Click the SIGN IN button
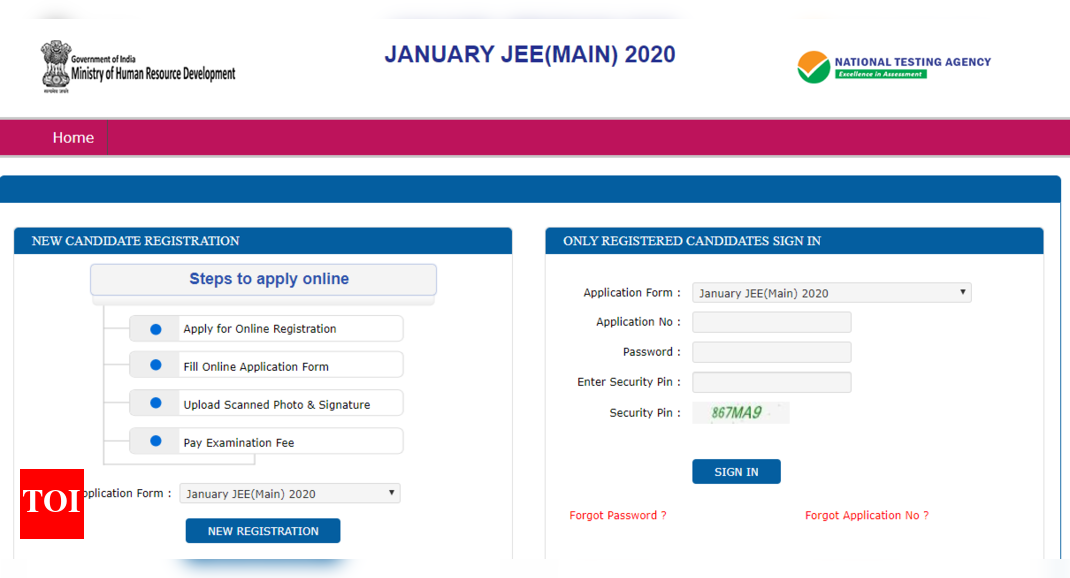This screenshot has height=578, width=1070. click(736, 472)
